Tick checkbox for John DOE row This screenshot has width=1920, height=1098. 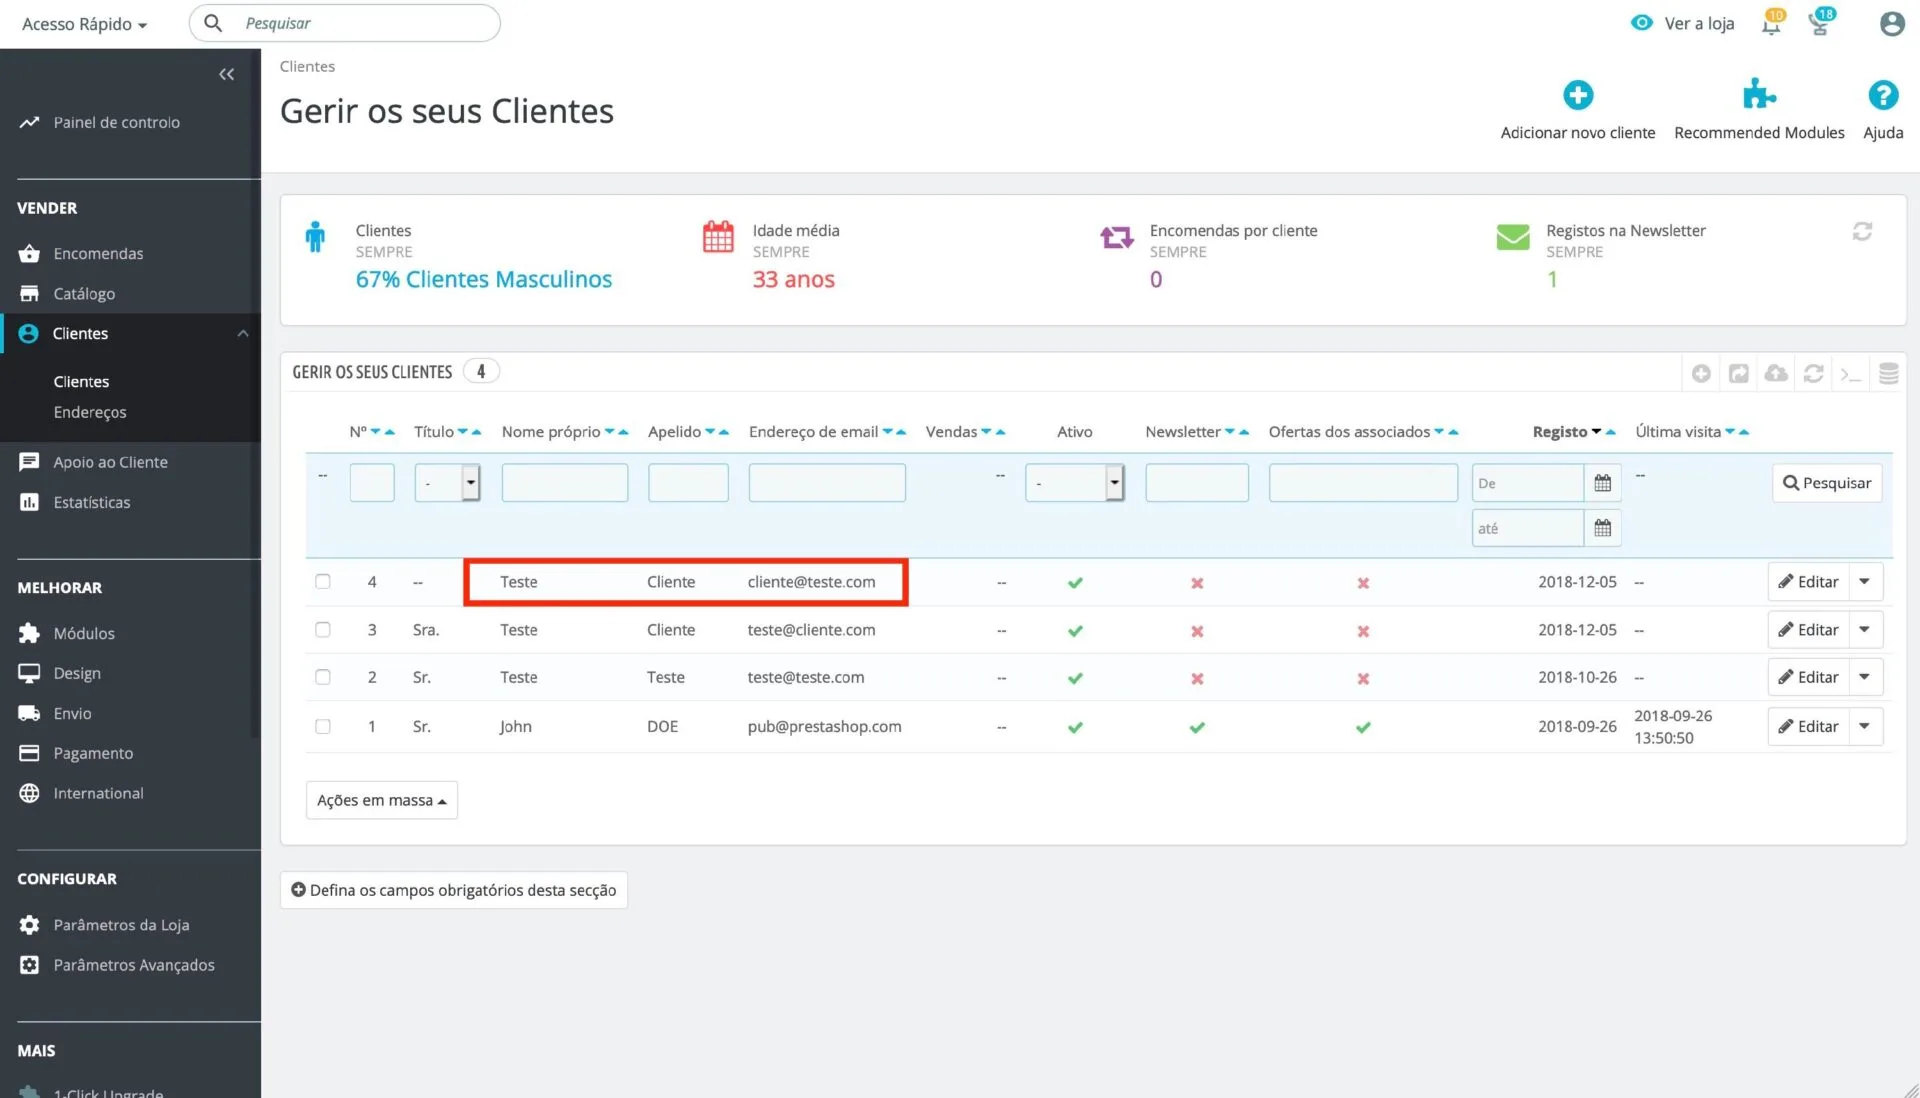pos(323,726)
